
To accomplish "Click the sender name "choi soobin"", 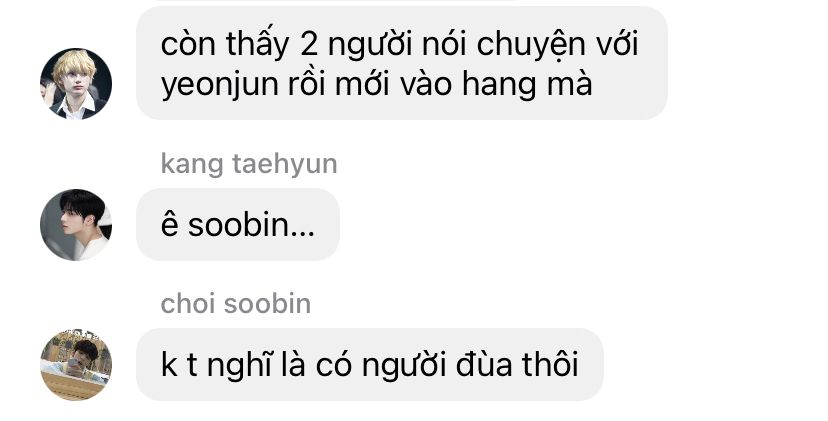I will click(x=236, y=304).
